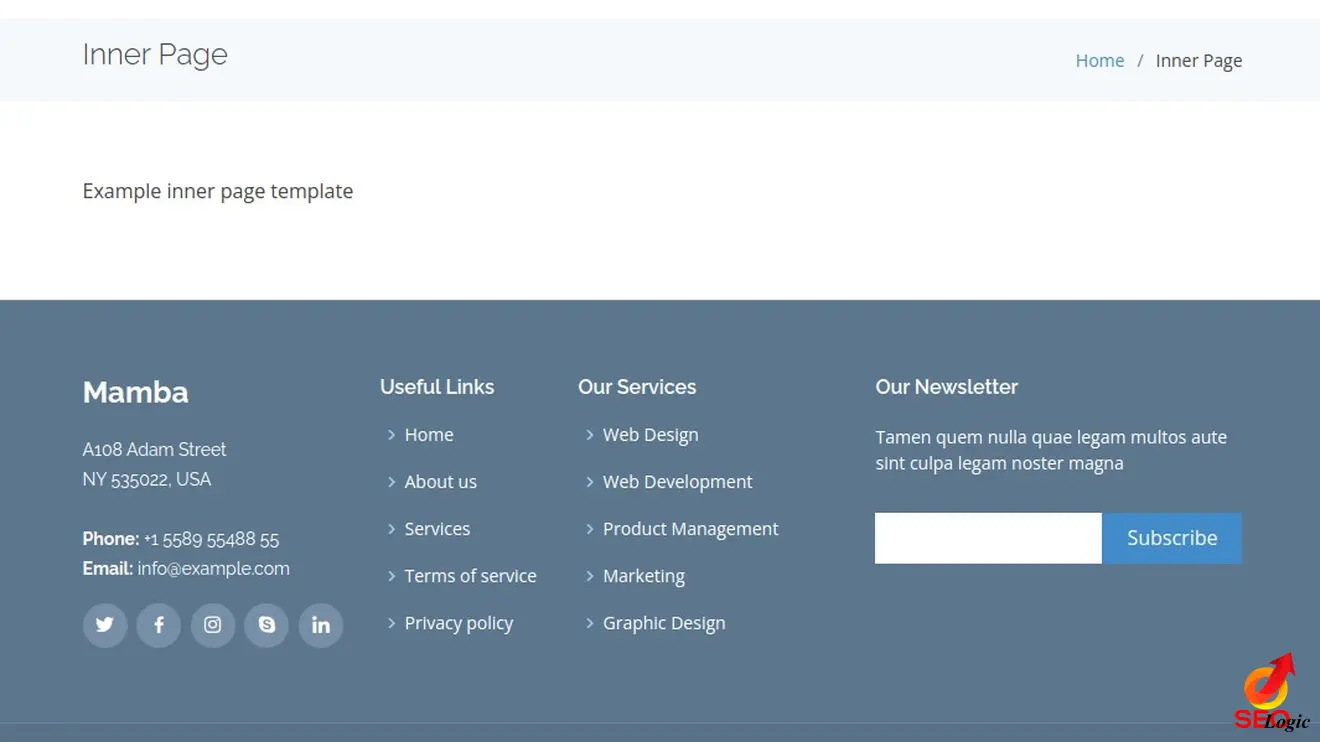This screenshot has width=1320, height=742.
Task: Click Home under Useful Links
Action: click(x=429, y=435)
